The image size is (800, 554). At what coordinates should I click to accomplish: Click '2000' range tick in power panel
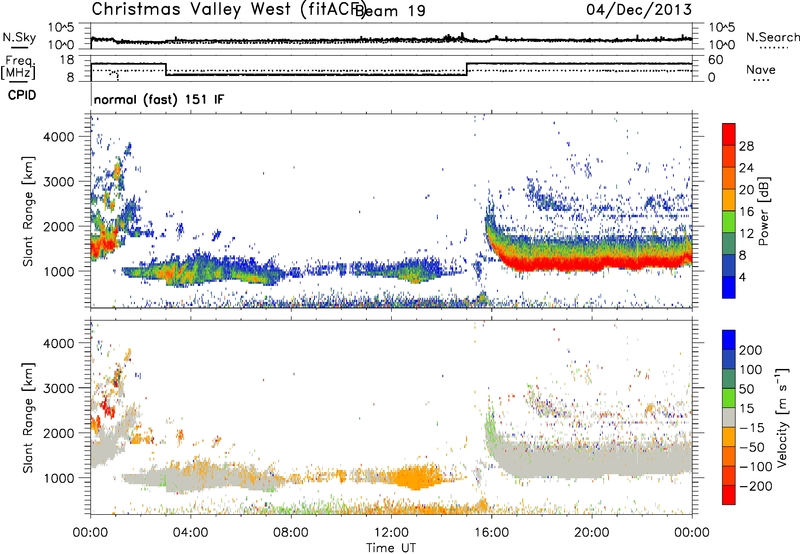58,226
